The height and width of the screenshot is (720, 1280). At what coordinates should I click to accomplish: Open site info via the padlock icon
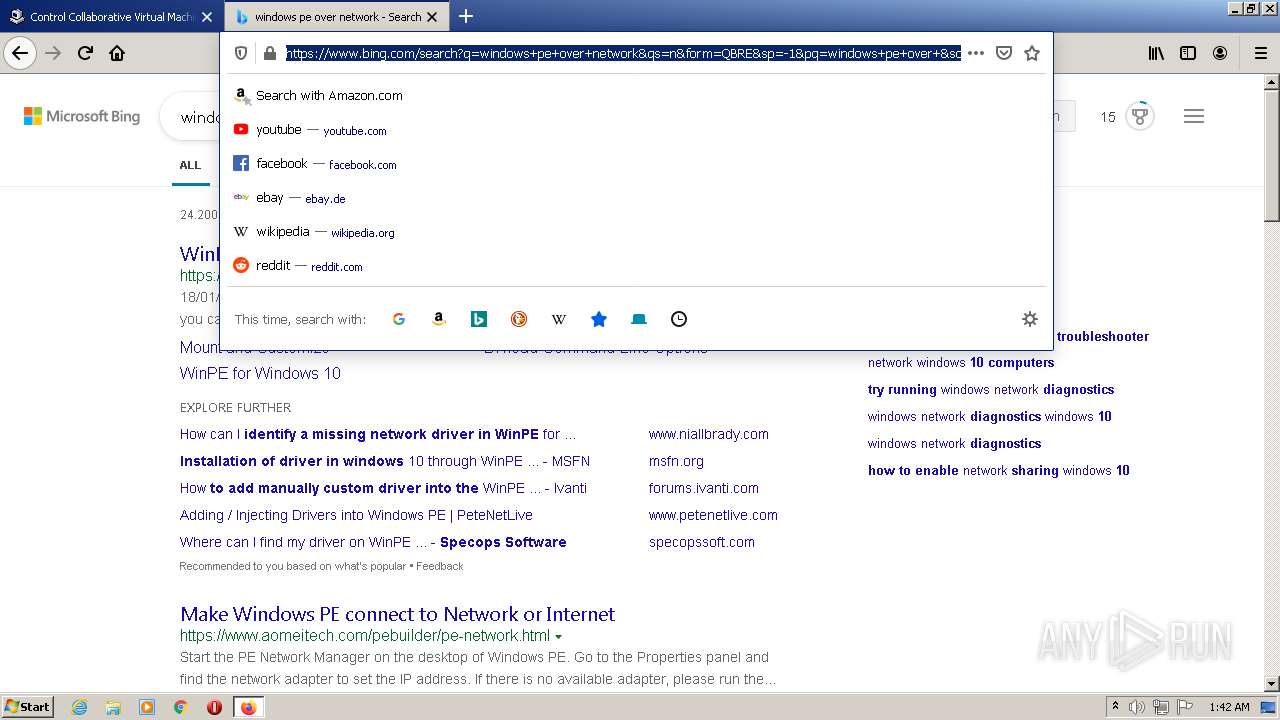[269, 53]
